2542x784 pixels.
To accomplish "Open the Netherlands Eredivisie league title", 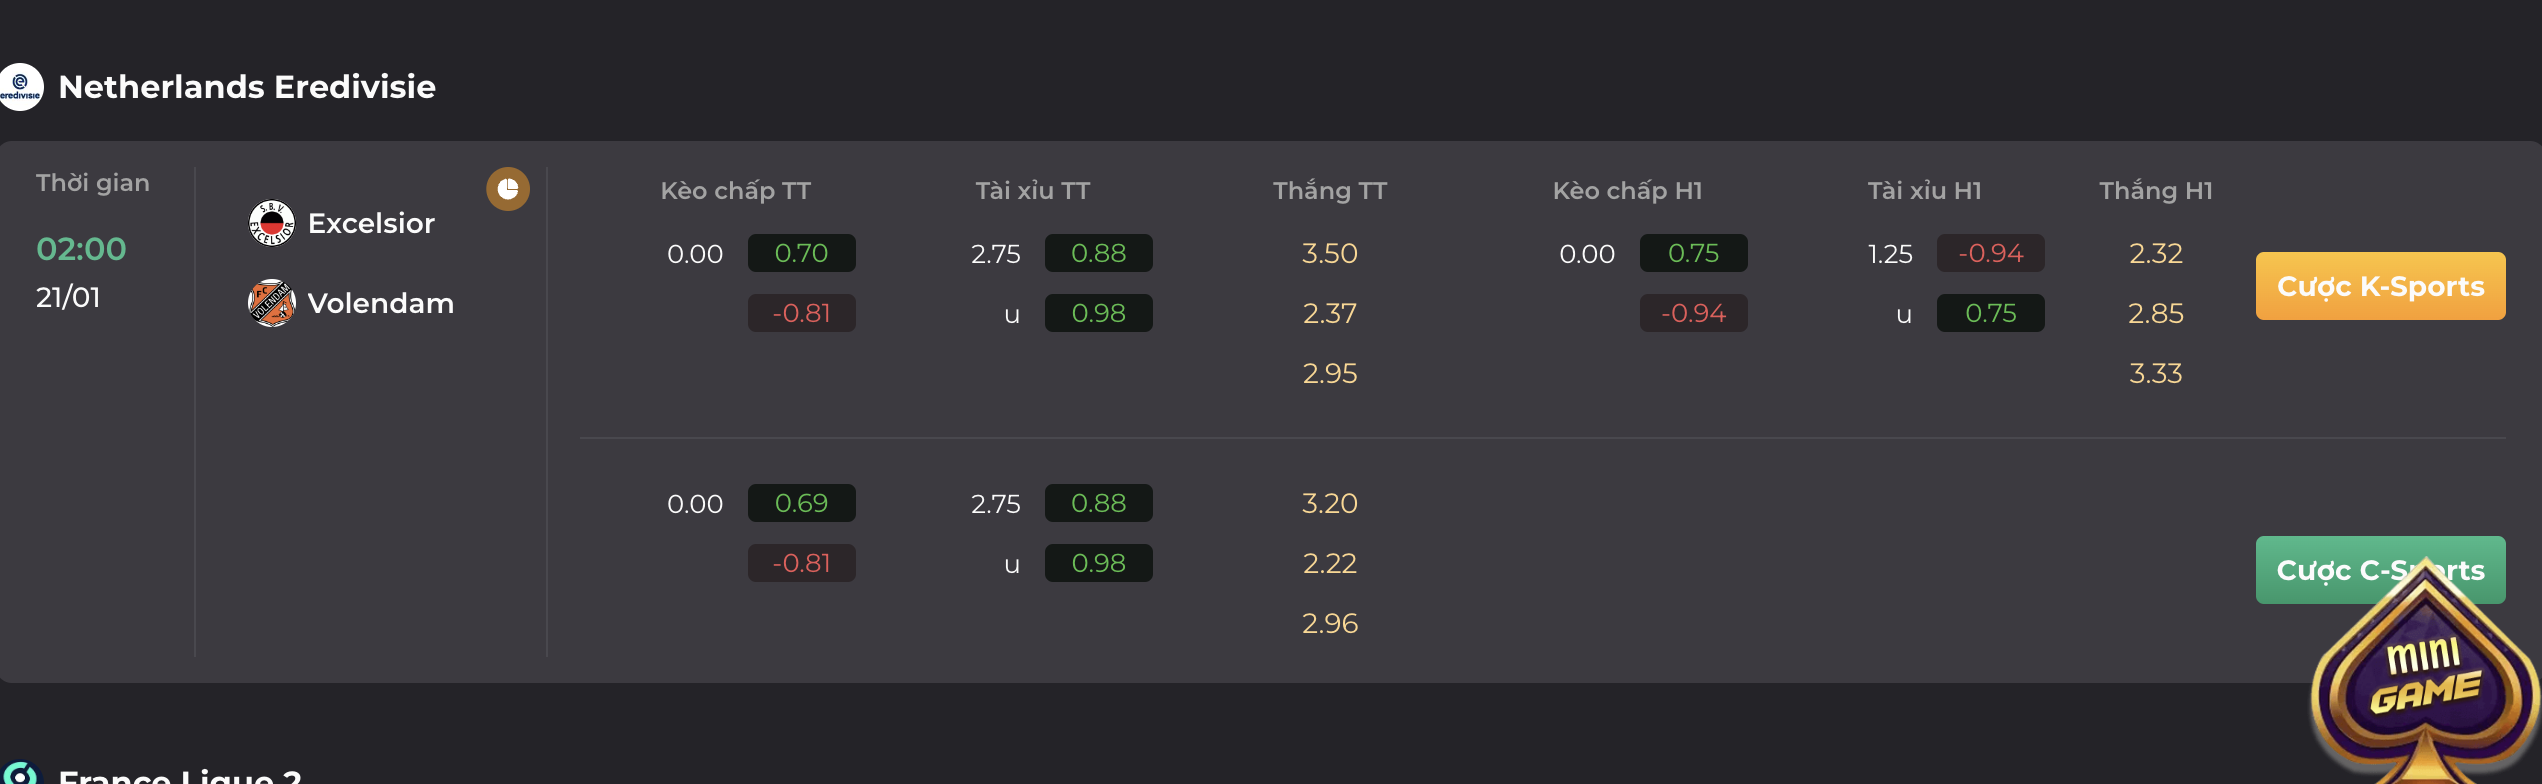I will click(x=247, y=87).
